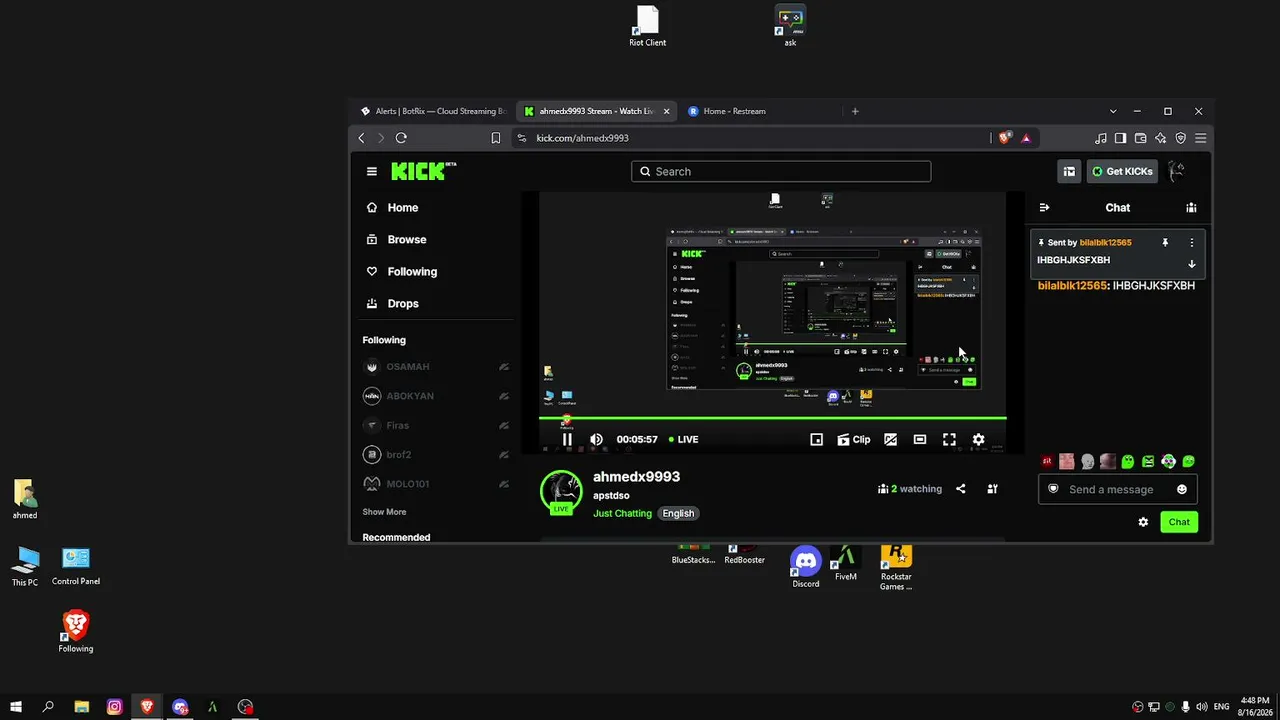1280x720 pixels.
Task: Expand the list with Show More
Action: click(x=384, y=512)
